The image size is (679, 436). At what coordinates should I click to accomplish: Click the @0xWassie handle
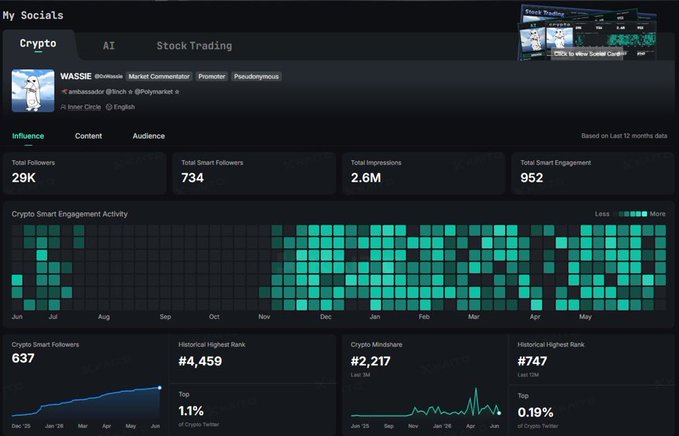pyautogui.click(x=109, y=77)
